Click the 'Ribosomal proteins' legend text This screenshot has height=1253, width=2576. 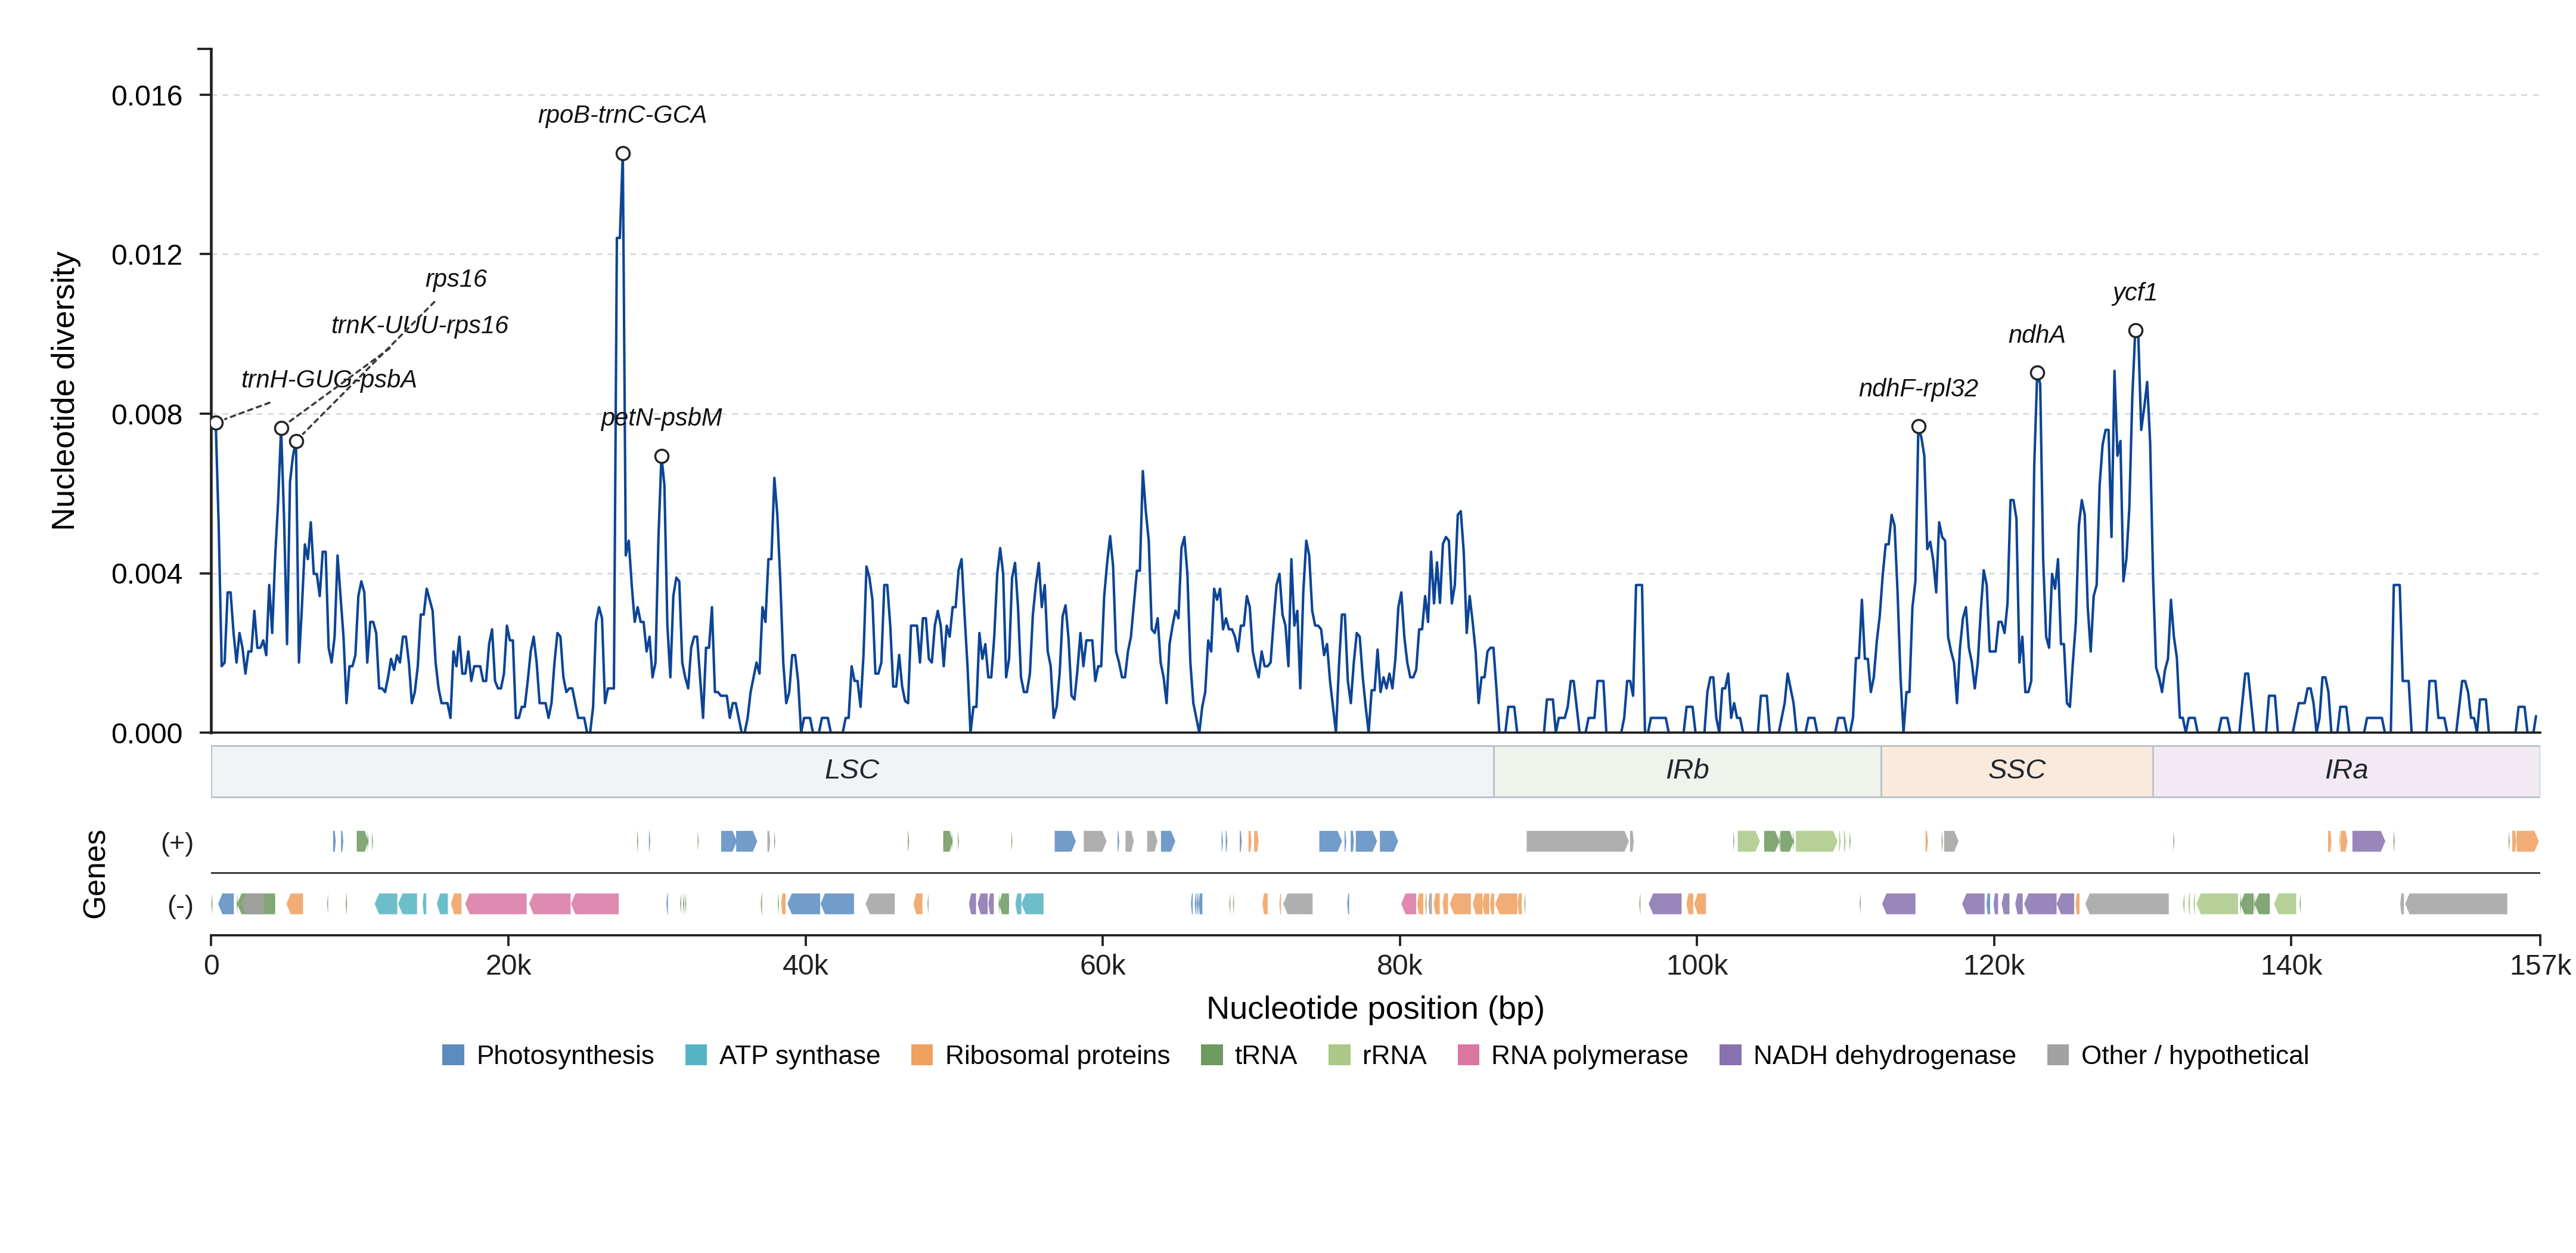[1057, 1056]
